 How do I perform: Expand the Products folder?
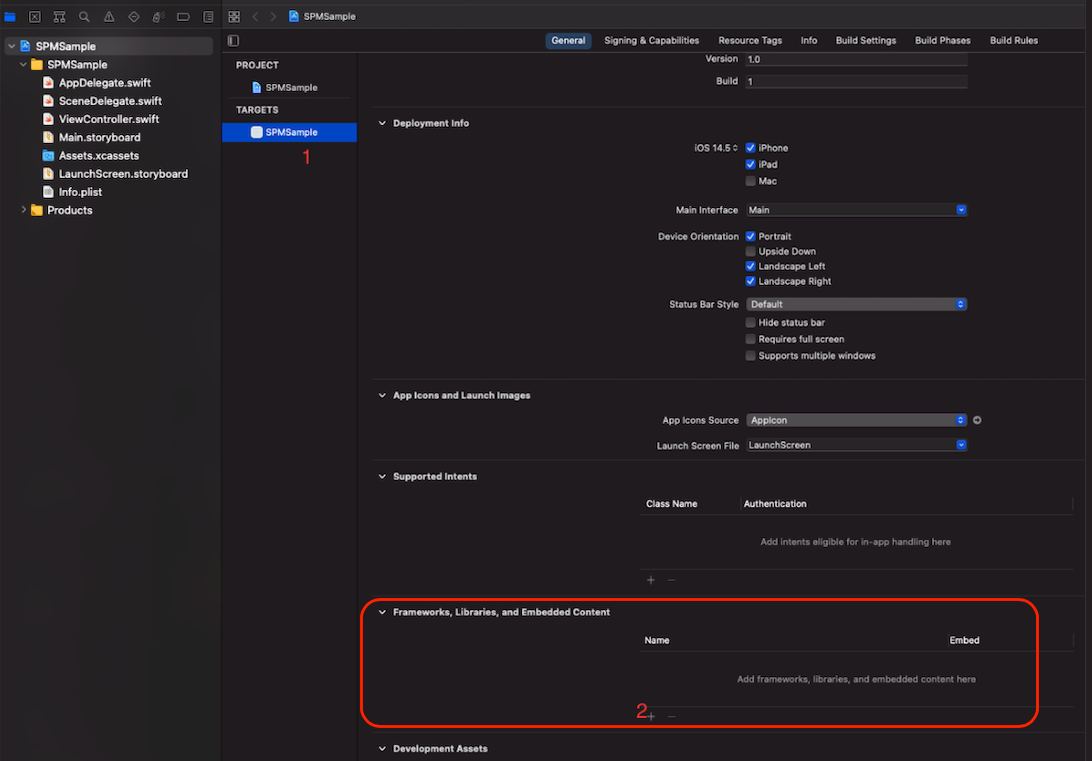pyautogui.click(x=24, y=210)
